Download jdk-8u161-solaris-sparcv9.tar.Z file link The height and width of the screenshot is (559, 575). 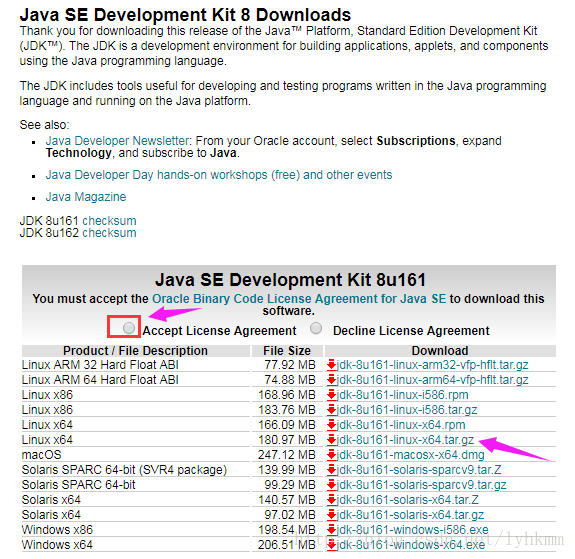point(419,470)
